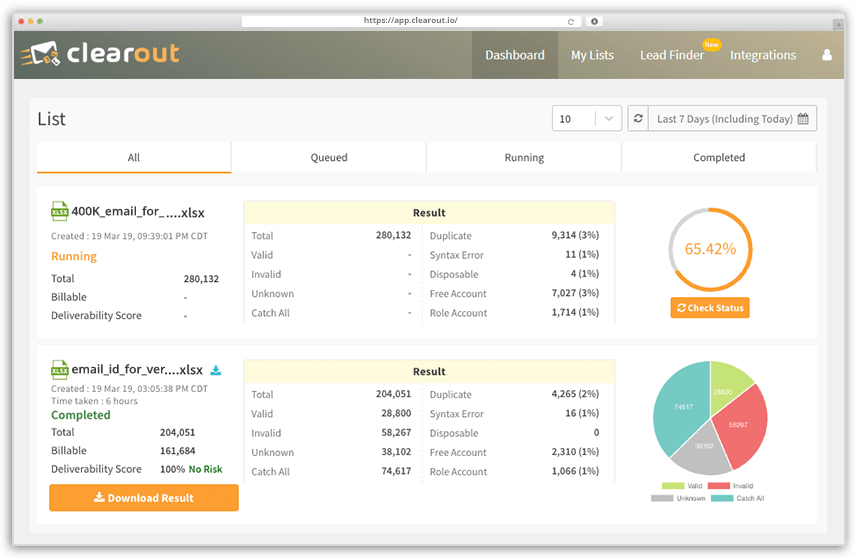858x558 pixels.
Task: Click the Clearout logo
Action: (100, 54)
